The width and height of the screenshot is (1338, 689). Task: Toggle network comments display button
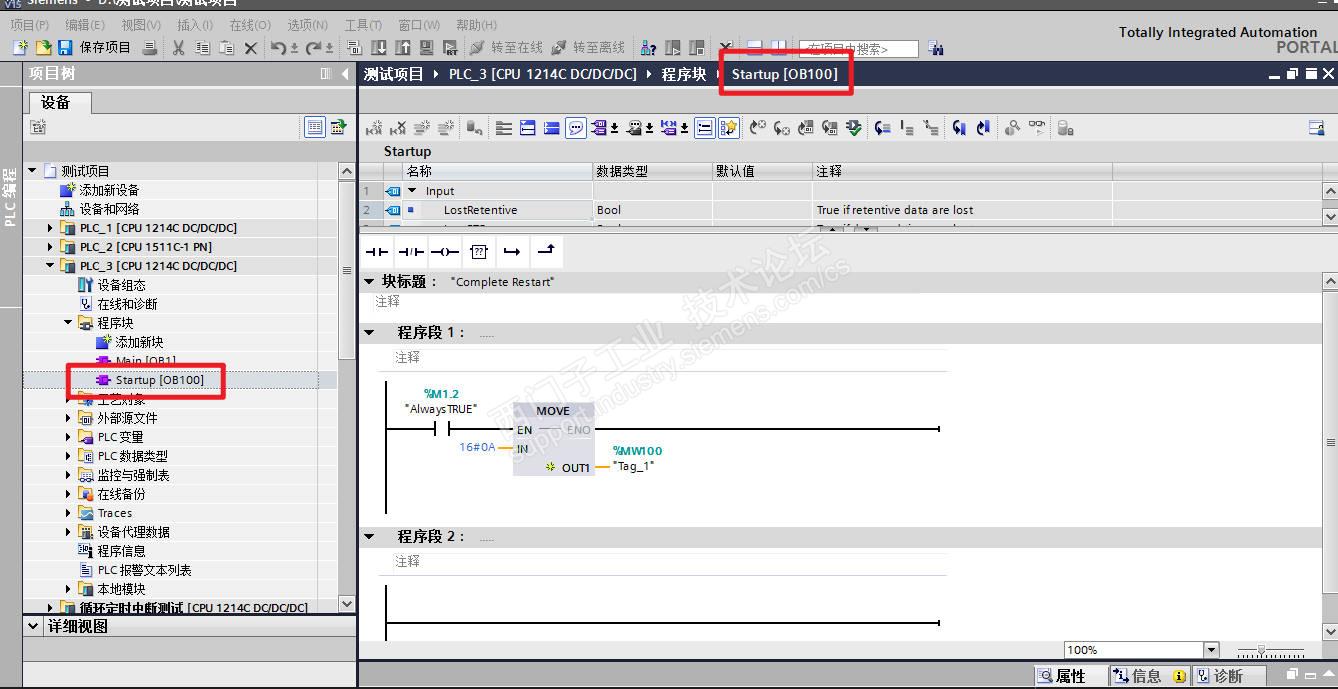[576, 128]
